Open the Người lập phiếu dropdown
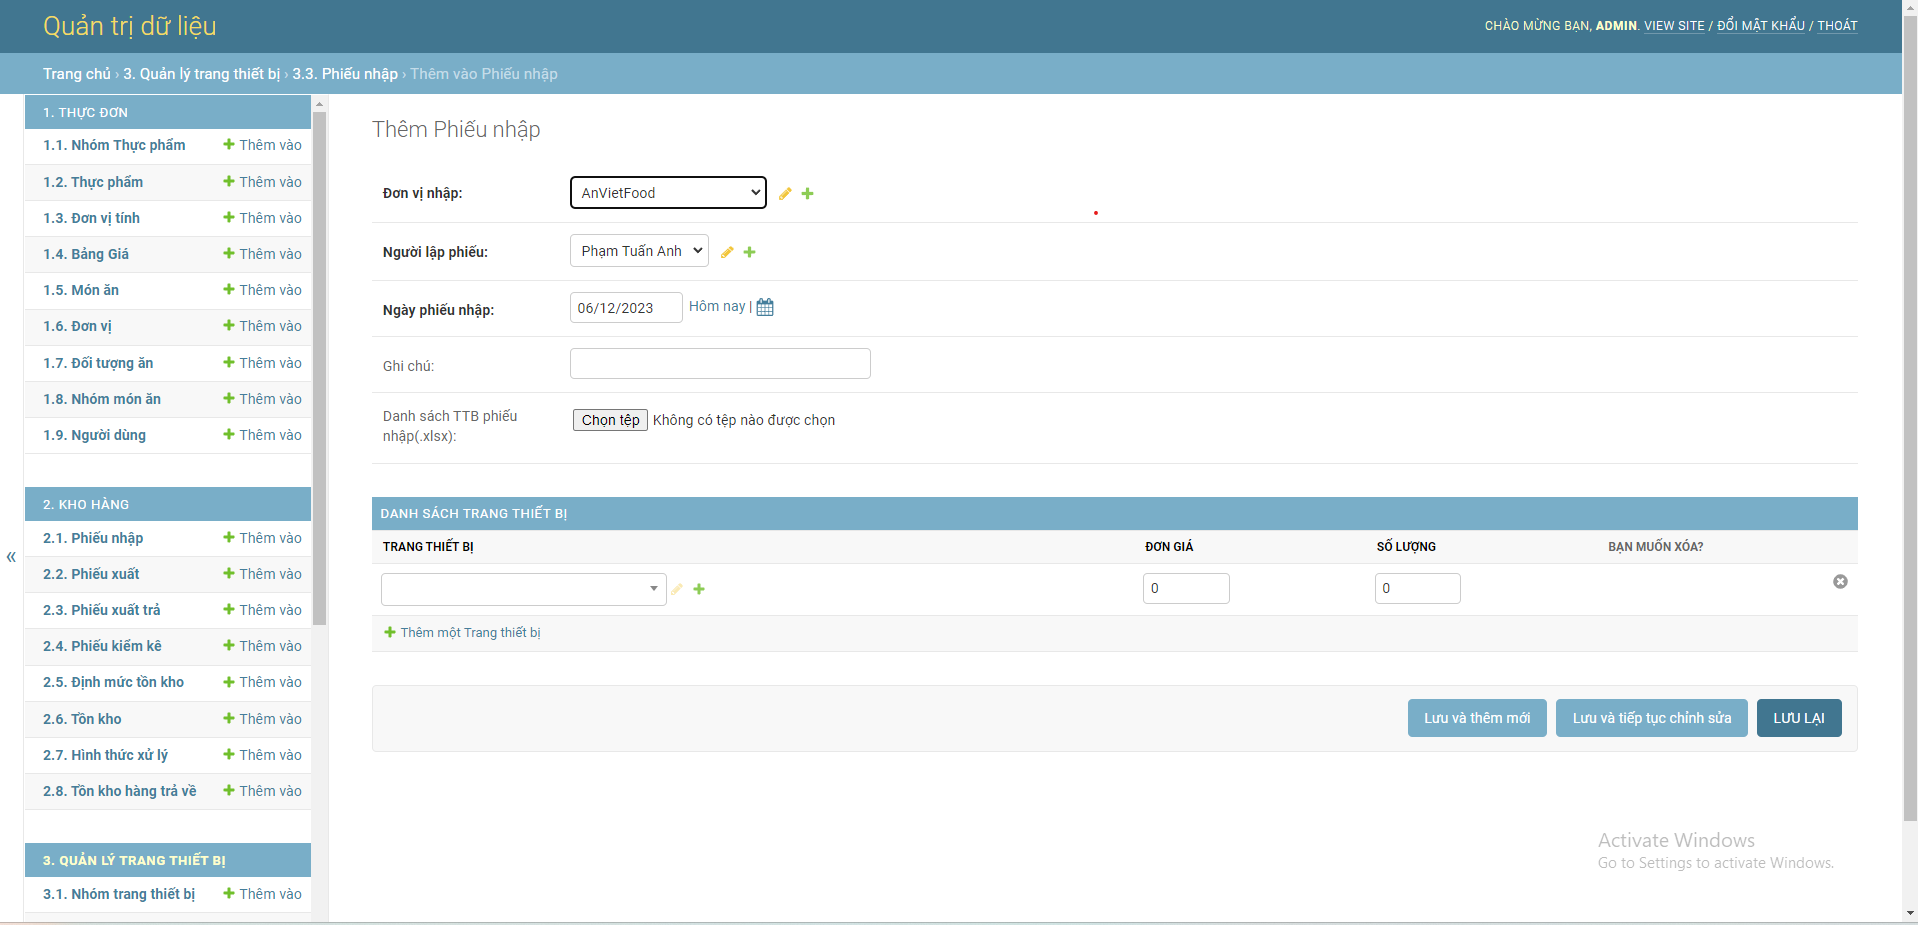The height and width of the screenshot is (925, 1918). [x=638, y=251]
